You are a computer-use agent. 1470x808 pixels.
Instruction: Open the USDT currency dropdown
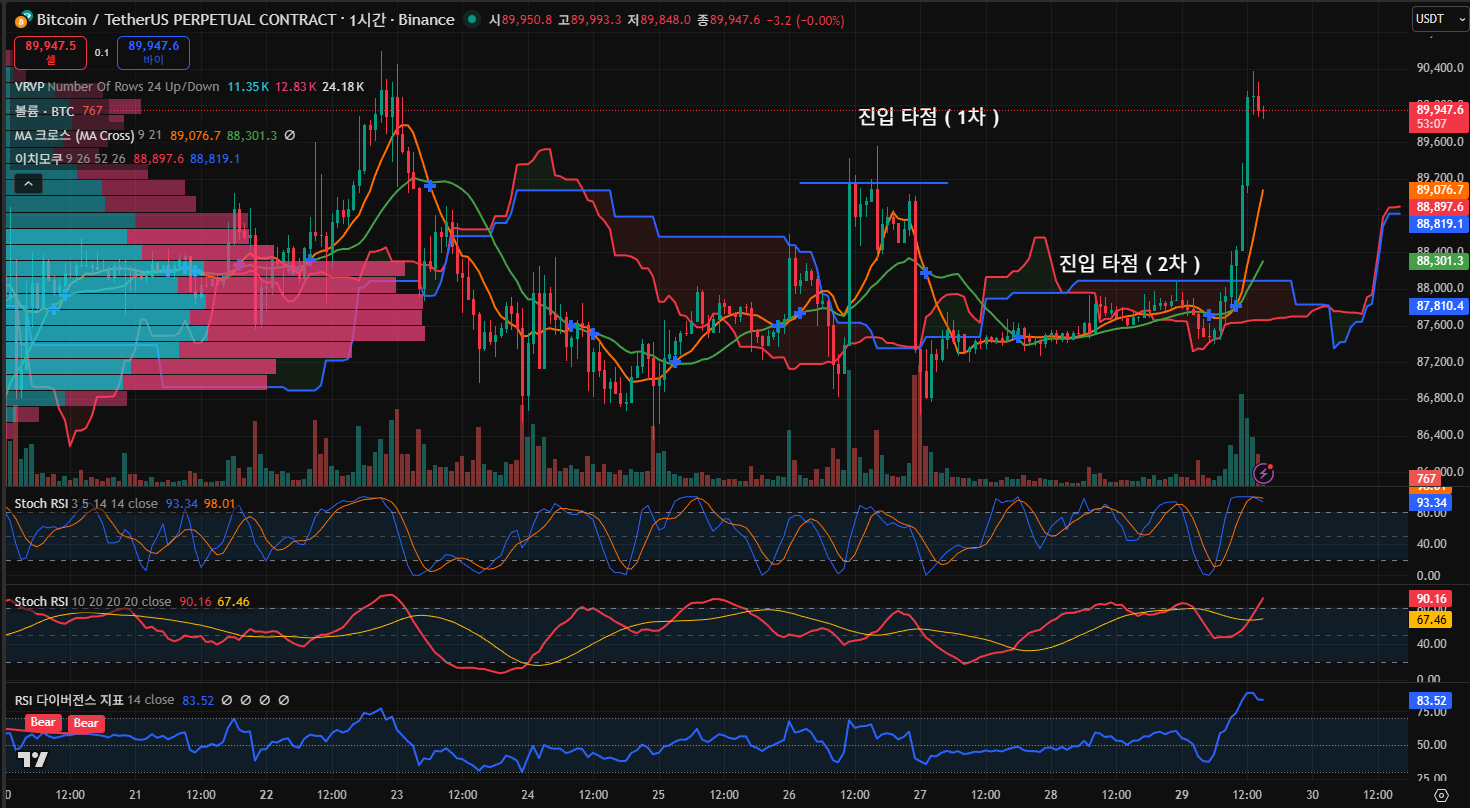click(x=1440, y=18)
